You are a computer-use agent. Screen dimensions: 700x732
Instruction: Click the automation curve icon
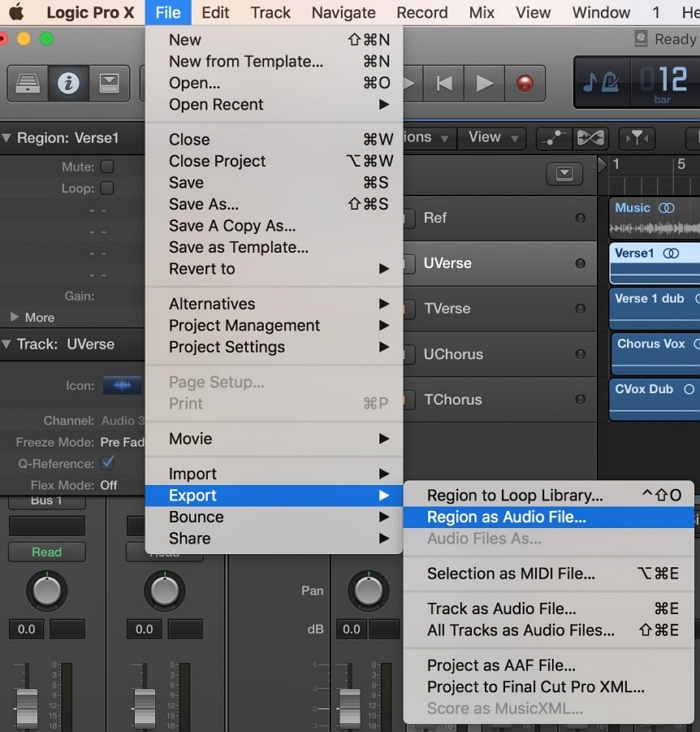(x=554, y=138)
